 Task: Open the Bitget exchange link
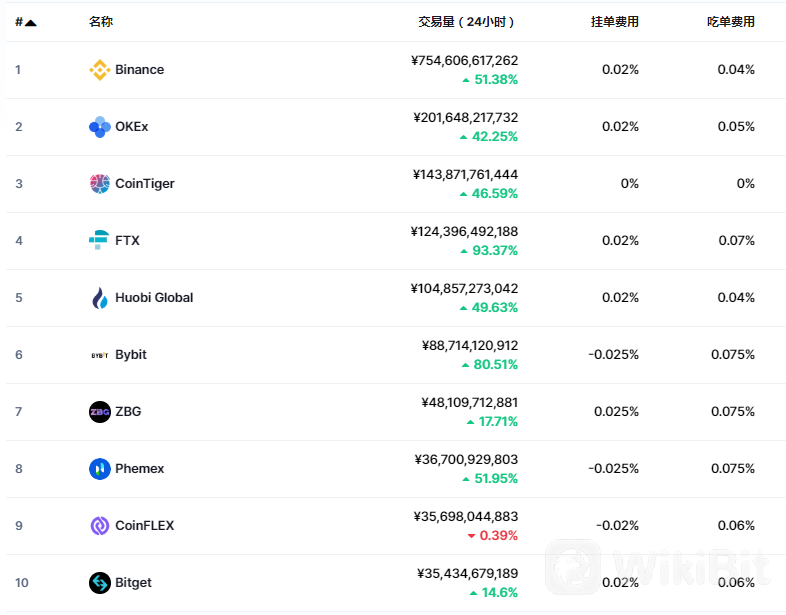pyautogui.click(x=133, y=582)
